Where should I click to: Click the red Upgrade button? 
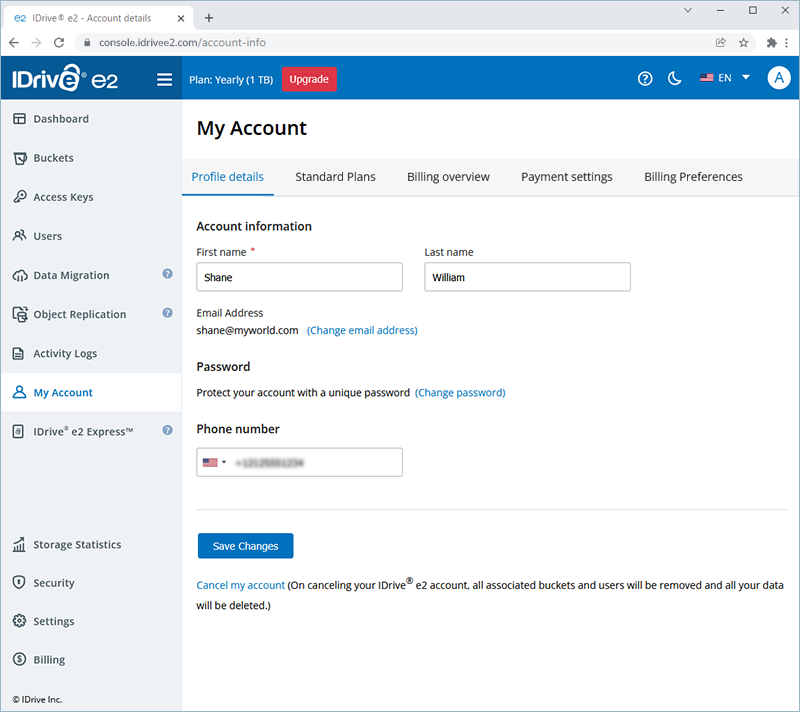309,79
